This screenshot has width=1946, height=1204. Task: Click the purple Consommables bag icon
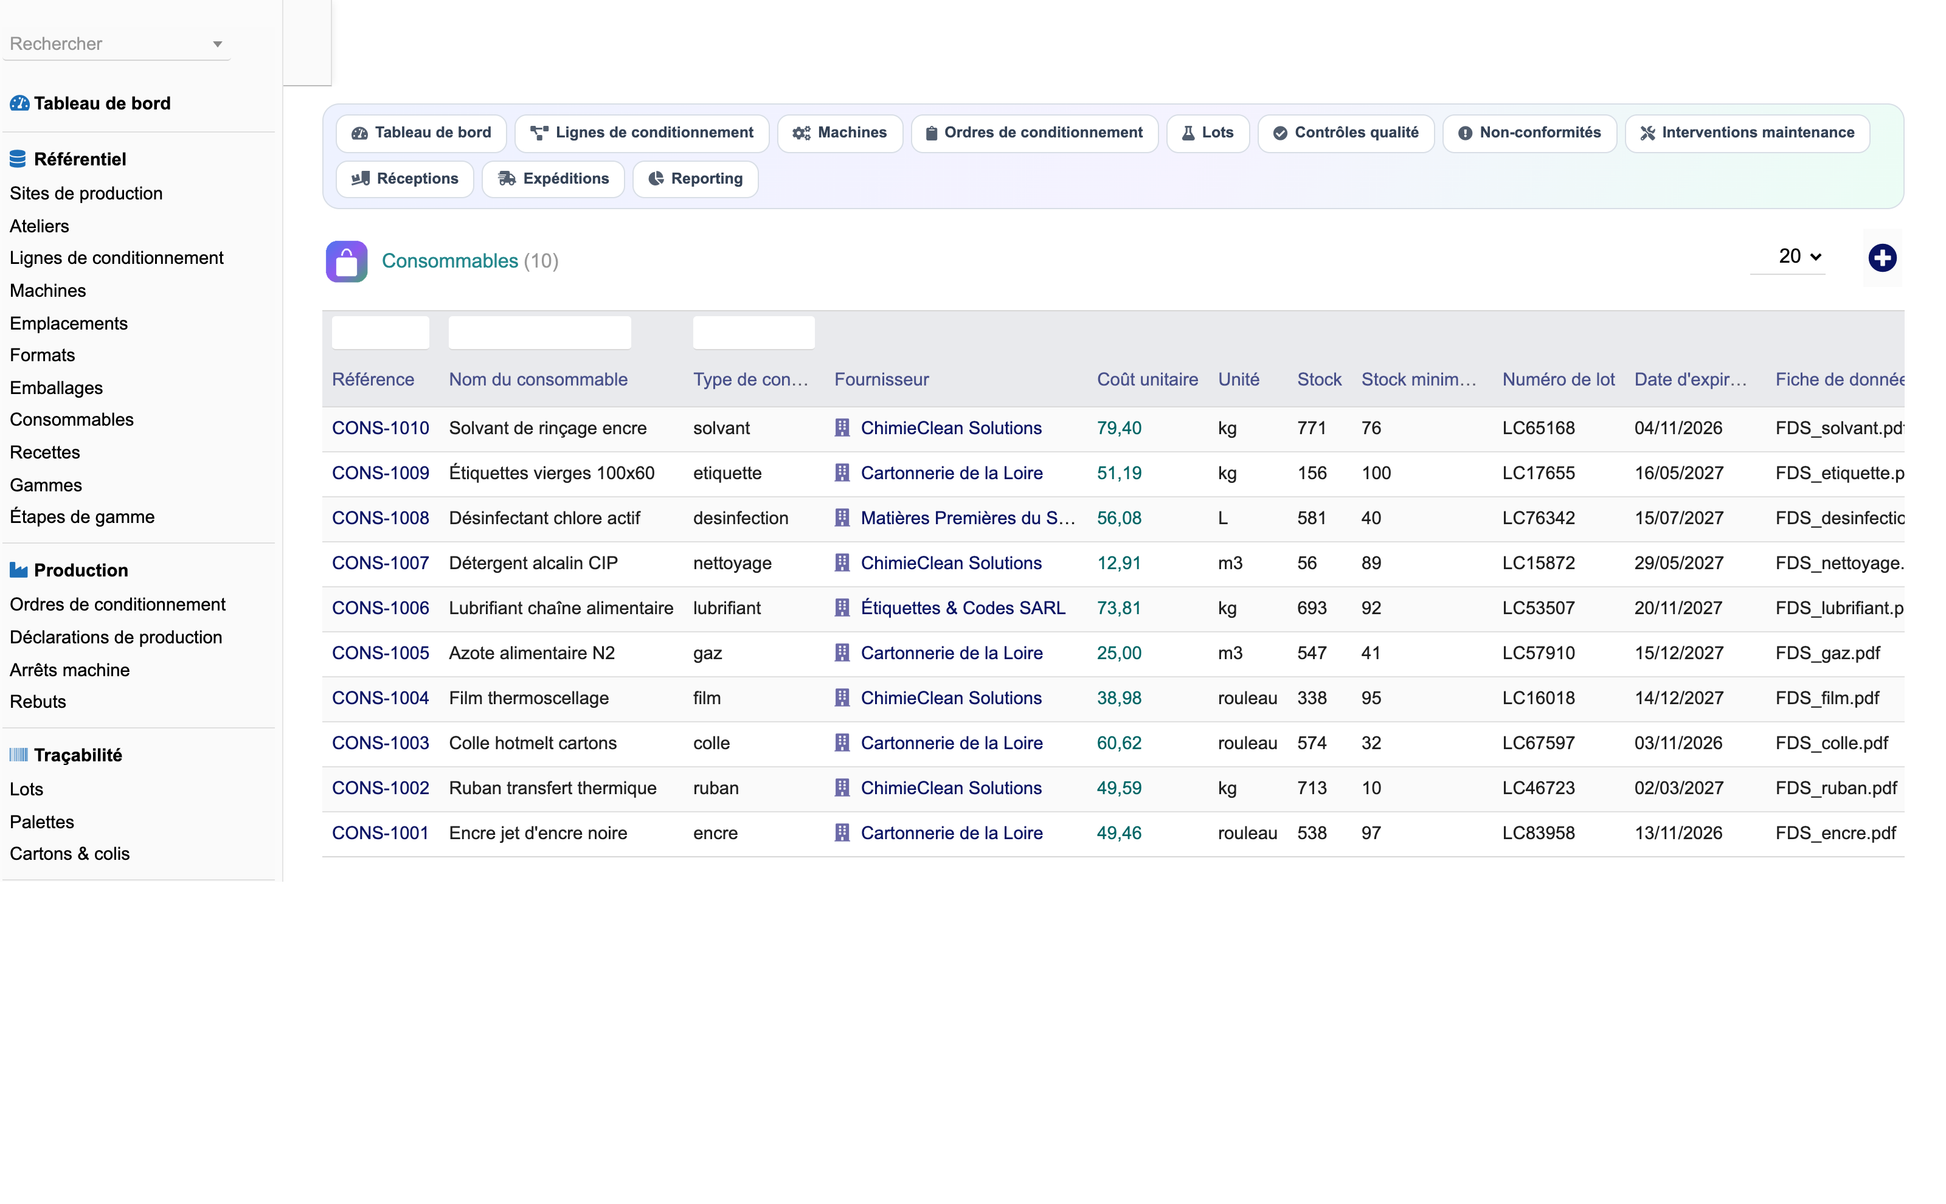click(346, 261)
